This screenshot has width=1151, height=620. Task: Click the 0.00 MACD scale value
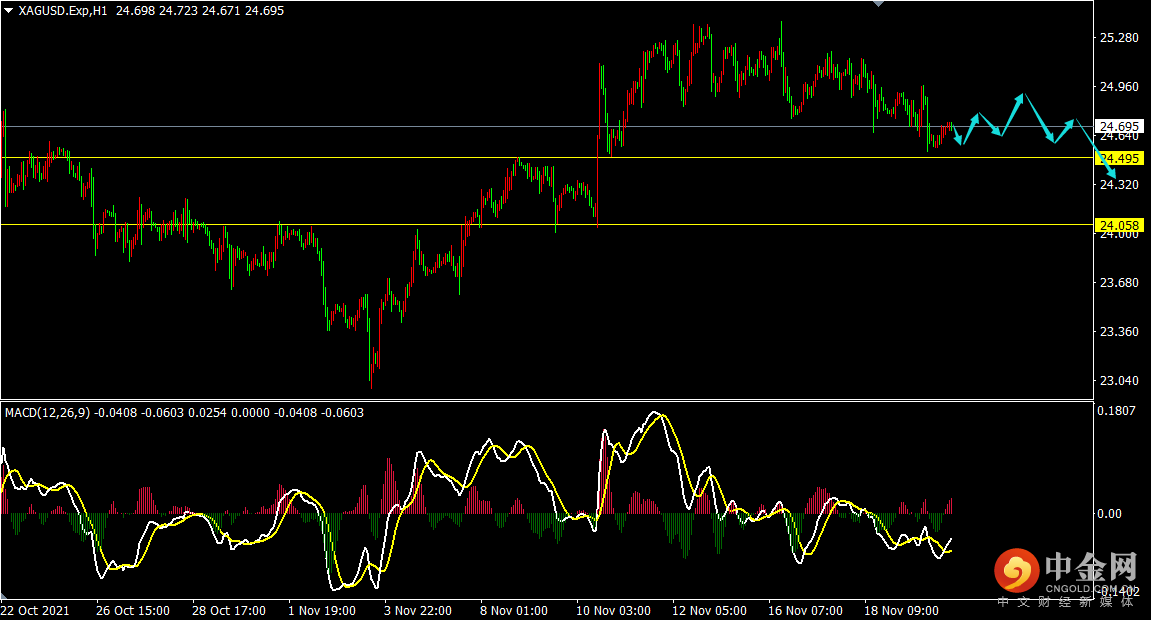point(1109,514)
